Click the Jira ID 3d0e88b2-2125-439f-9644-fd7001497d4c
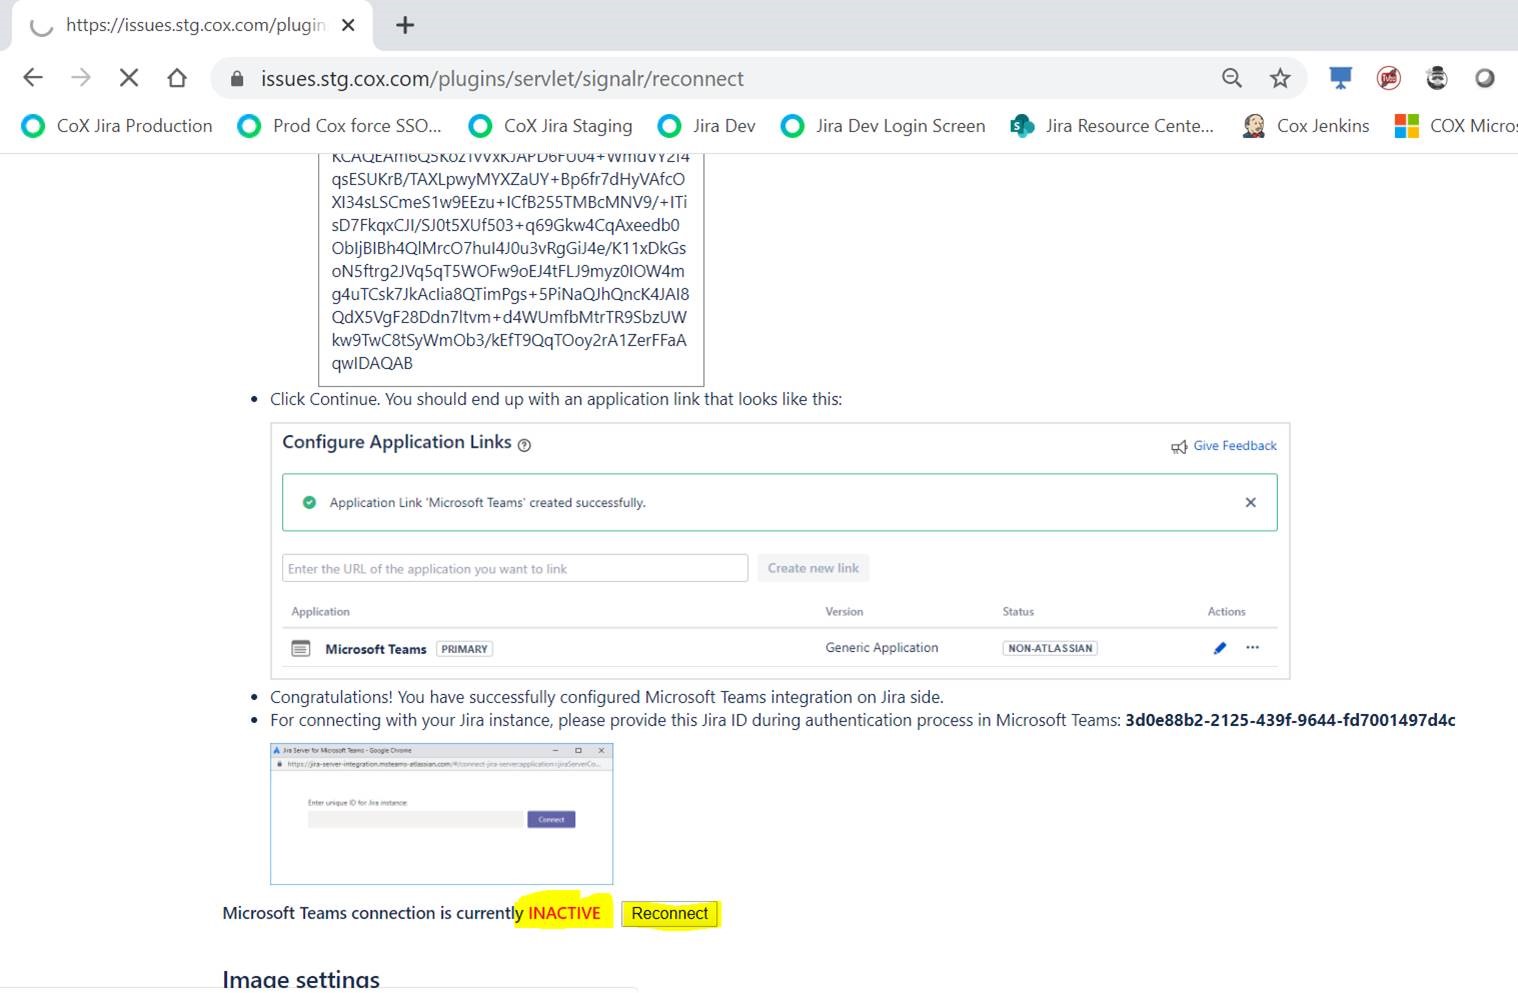This screenshot has height=993, width=1518. (1290, 720)
